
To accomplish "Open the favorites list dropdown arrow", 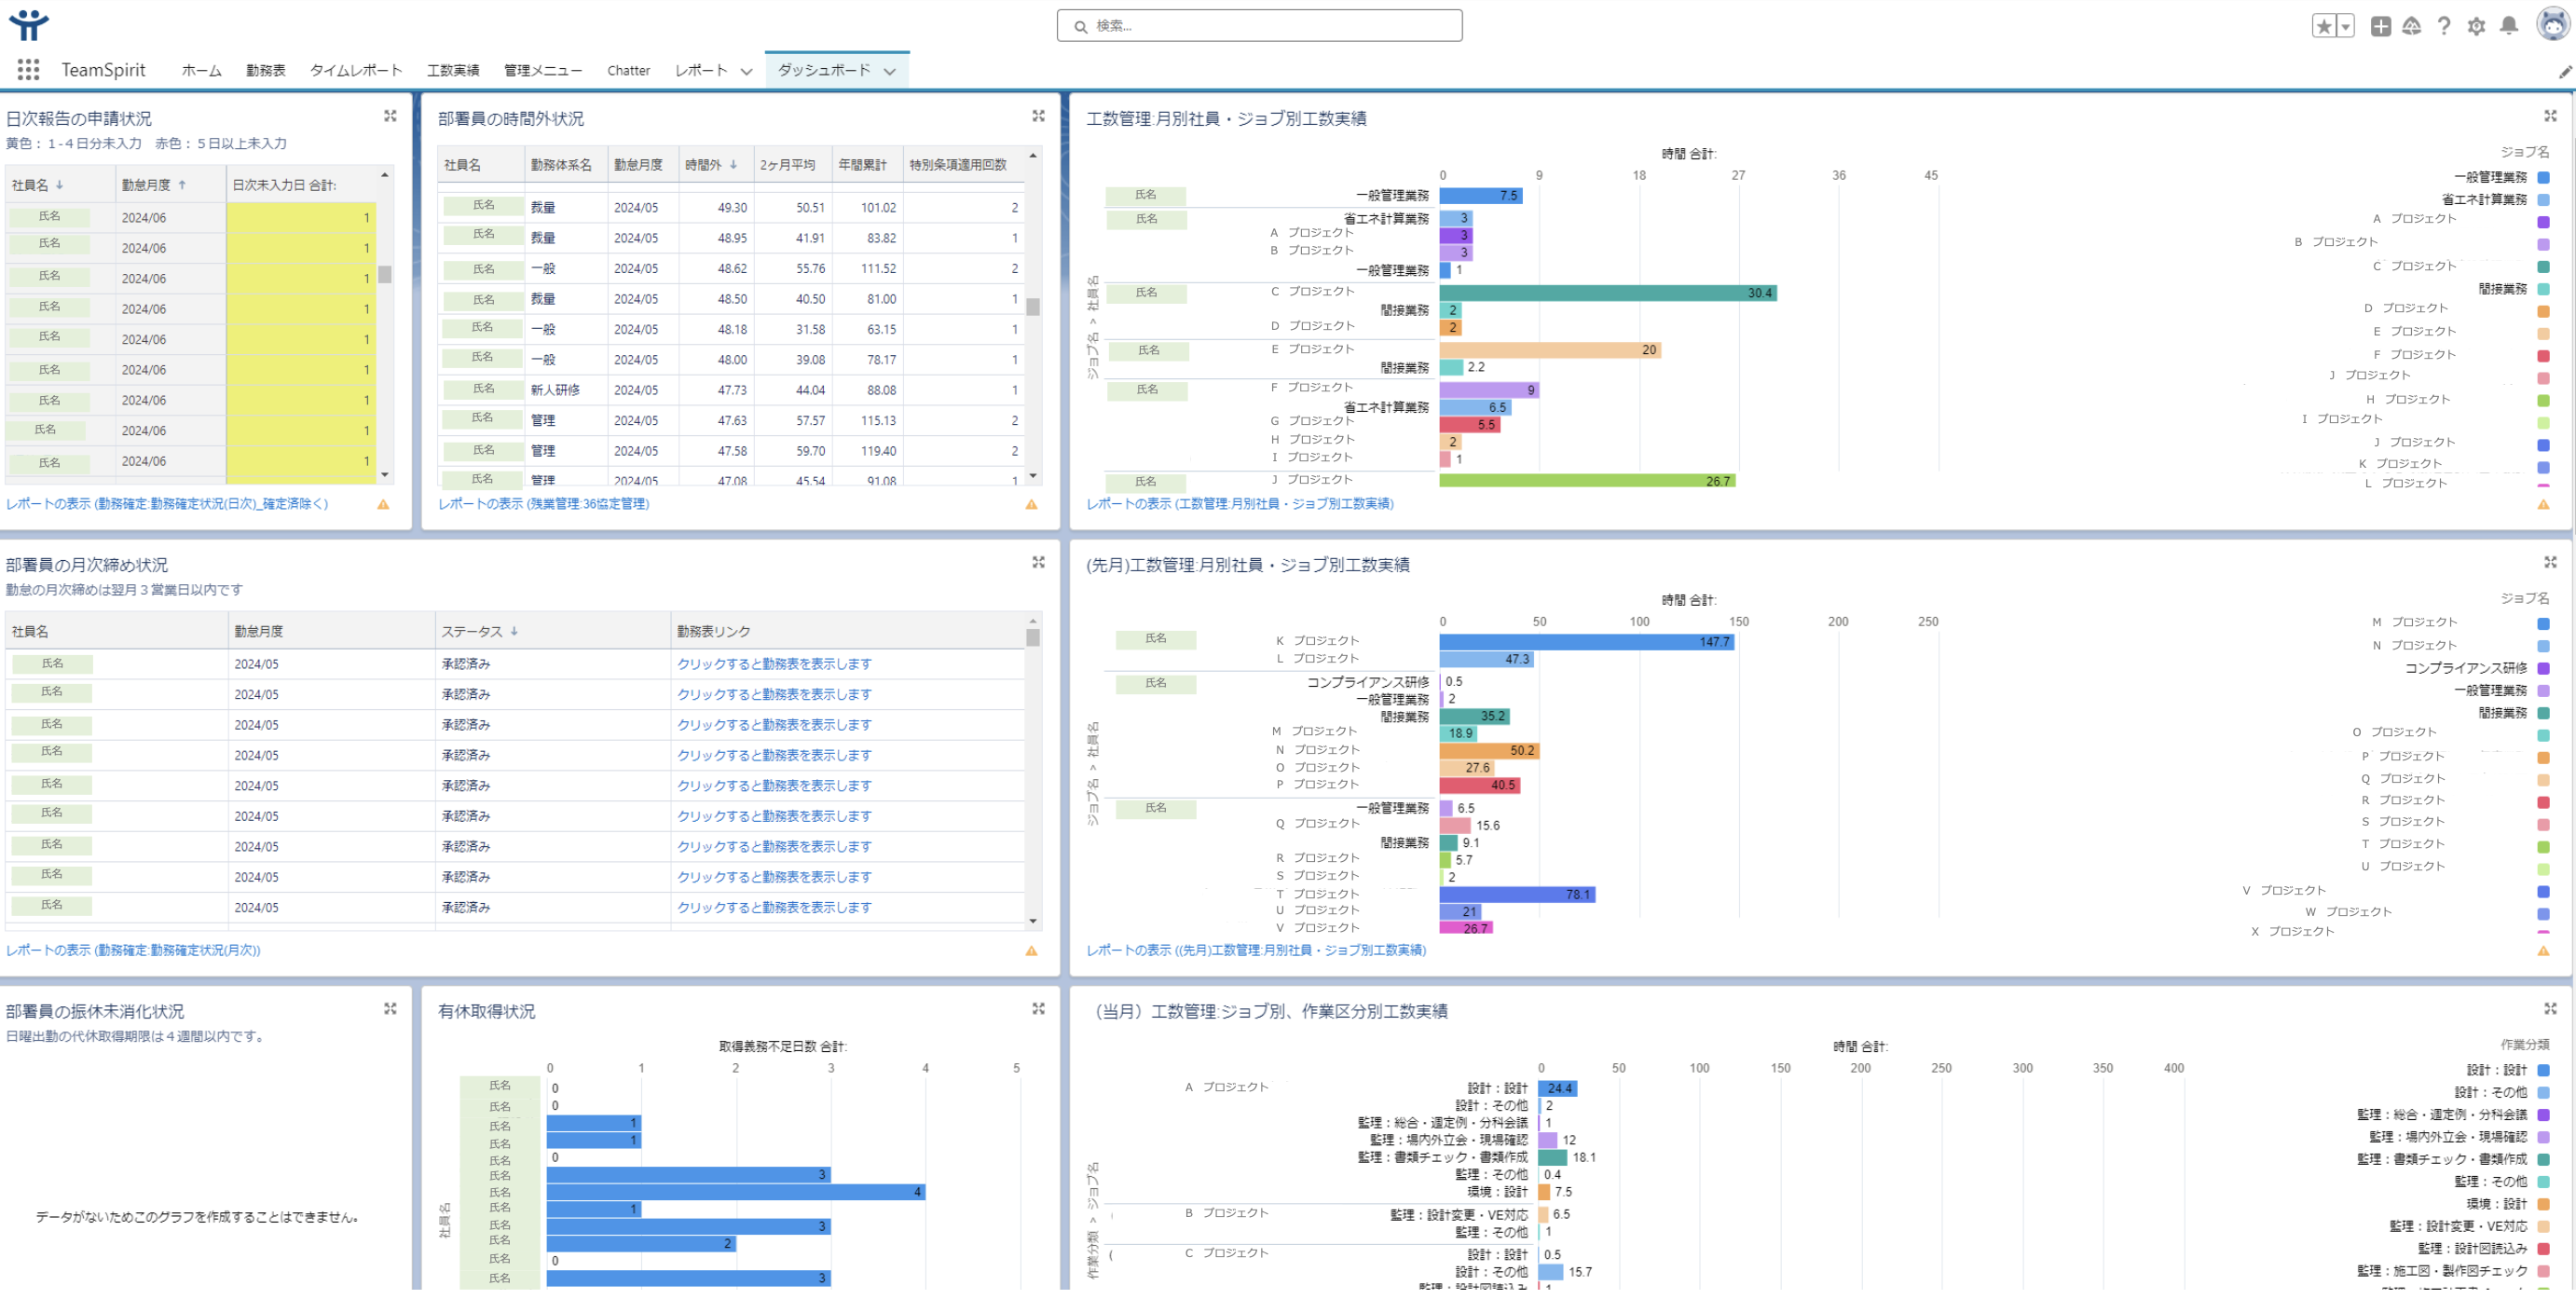I will [2346, 26].
